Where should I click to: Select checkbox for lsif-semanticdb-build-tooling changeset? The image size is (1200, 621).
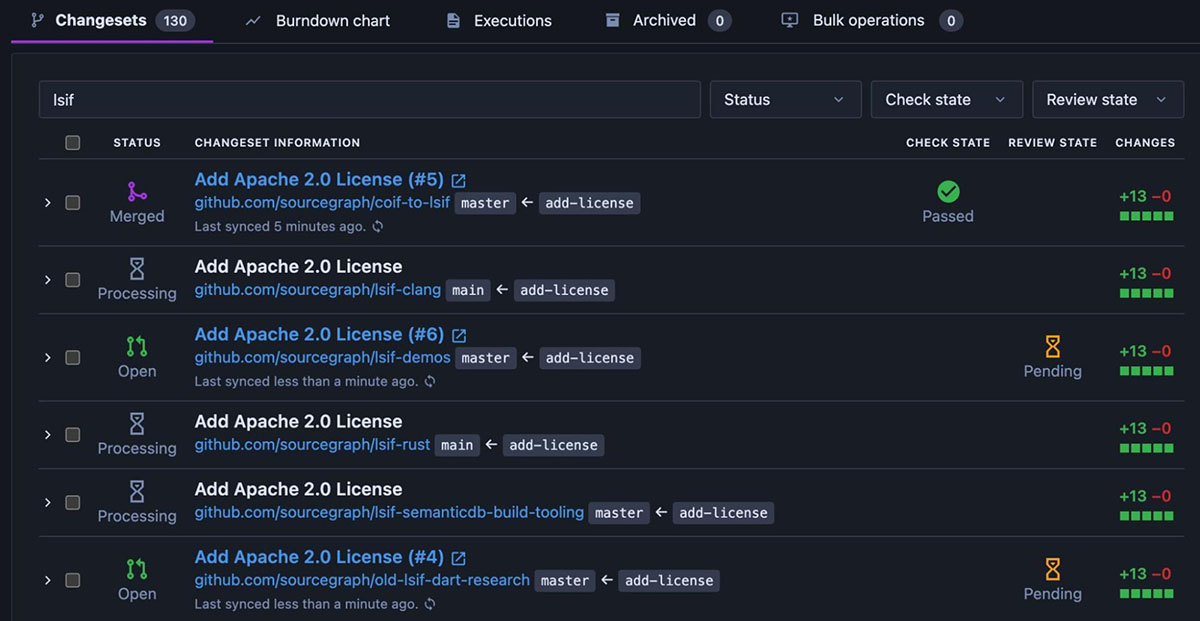73,503
